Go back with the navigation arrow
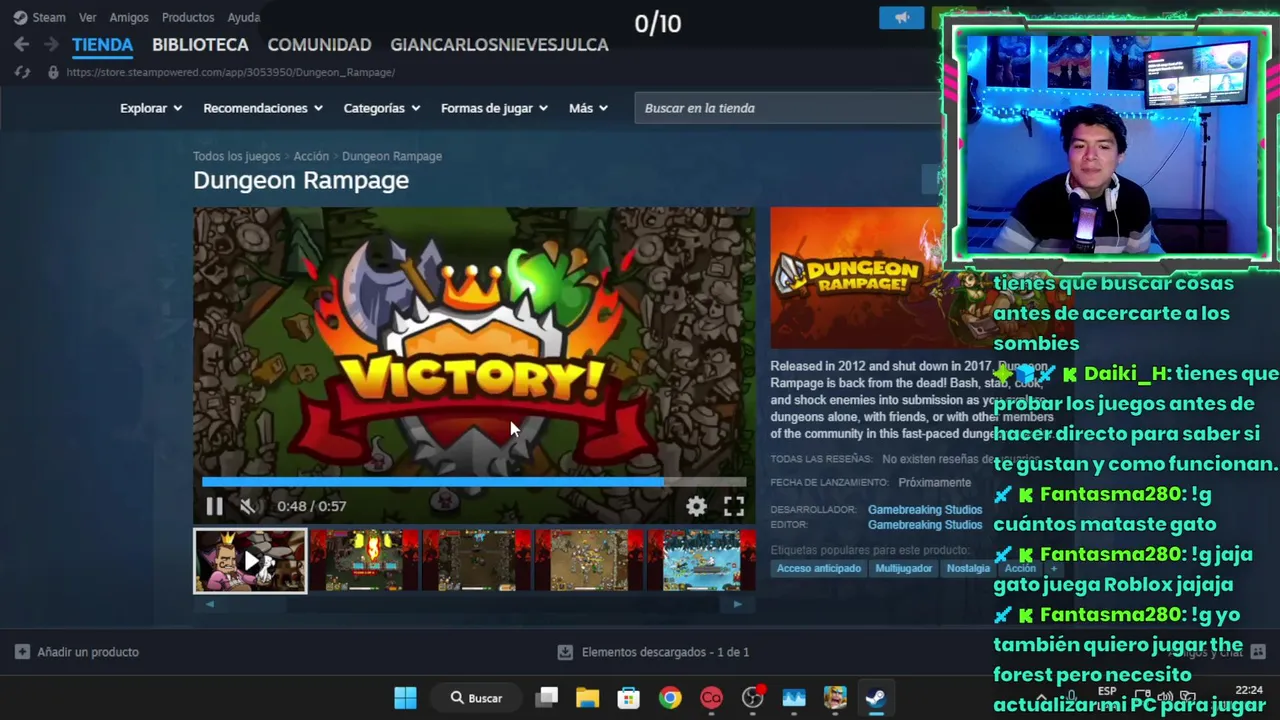Screen dimensions: 1280x720 (22, 44)
